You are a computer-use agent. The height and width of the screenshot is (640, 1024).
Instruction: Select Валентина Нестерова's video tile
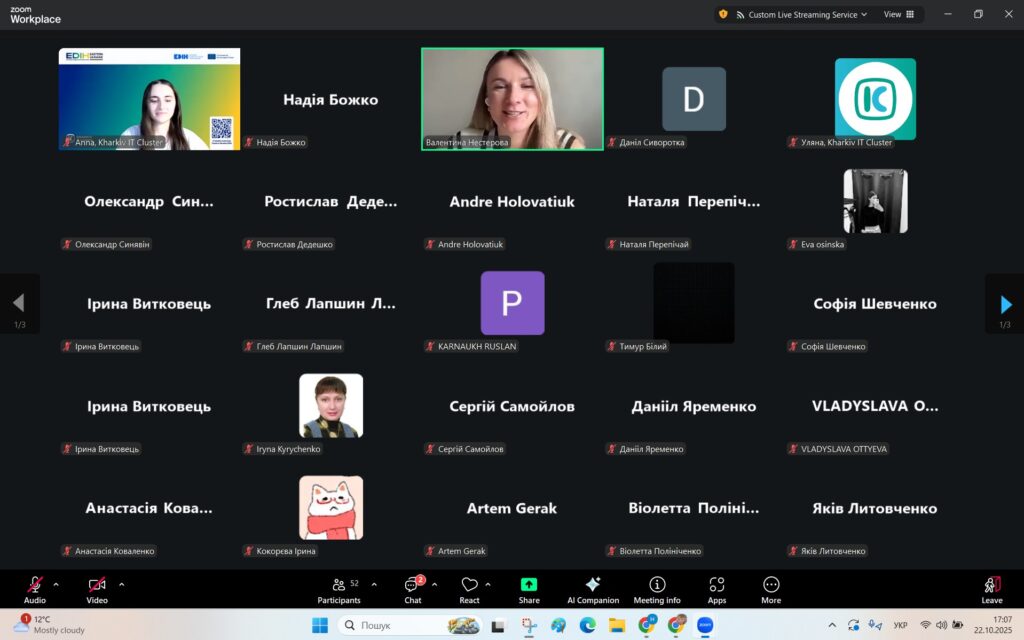pos(512,99)
